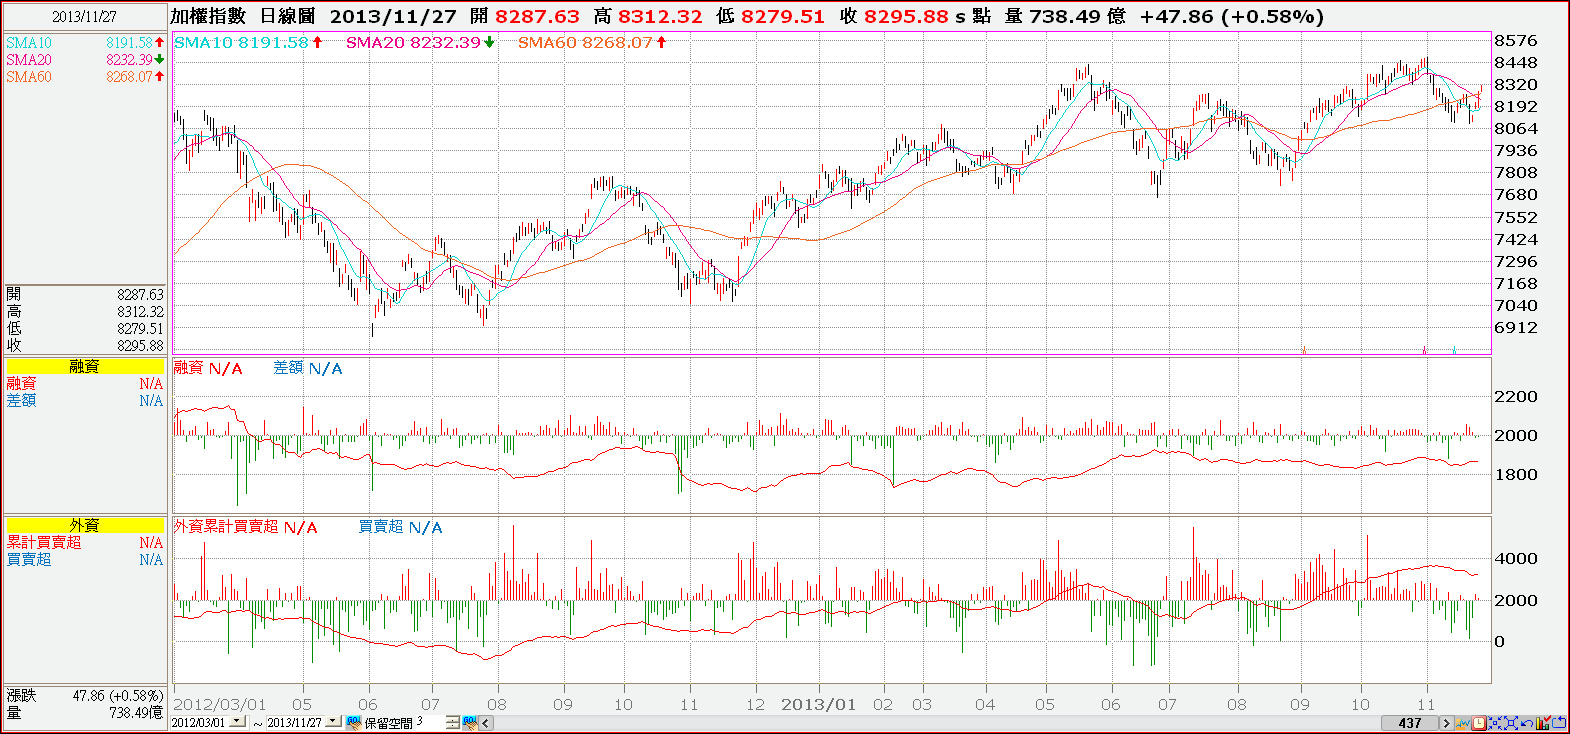Click the GO icon next to the spinner
The width and height of the screenshot is (1570, 734).
pyautogui.click(x=468, y=722)
